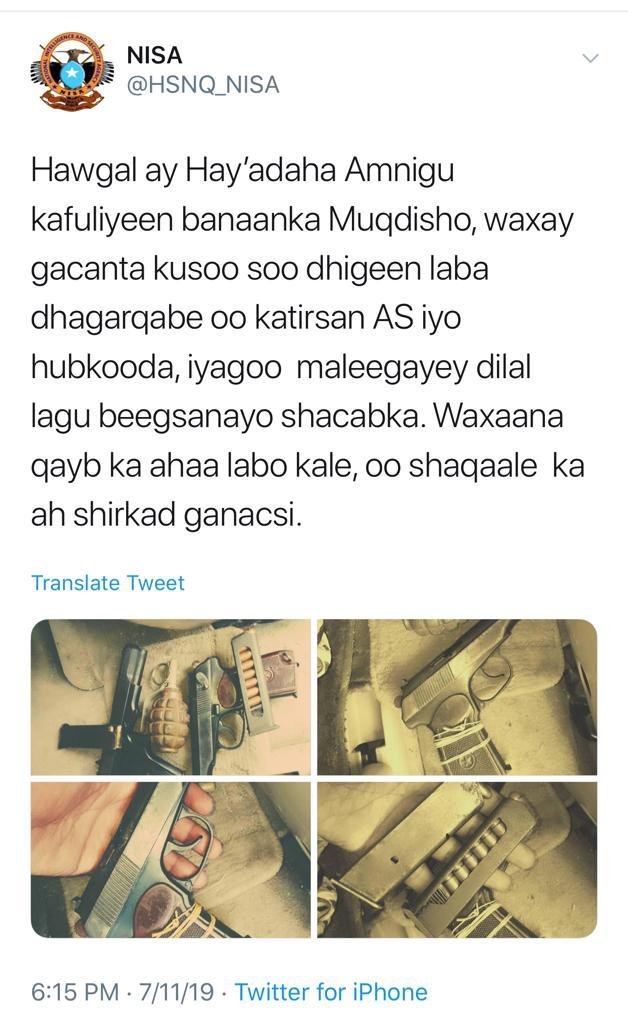View the bottom-right magazine with bullets photo
Screen dimensions: 628x1024
click(x=457, y=860)
